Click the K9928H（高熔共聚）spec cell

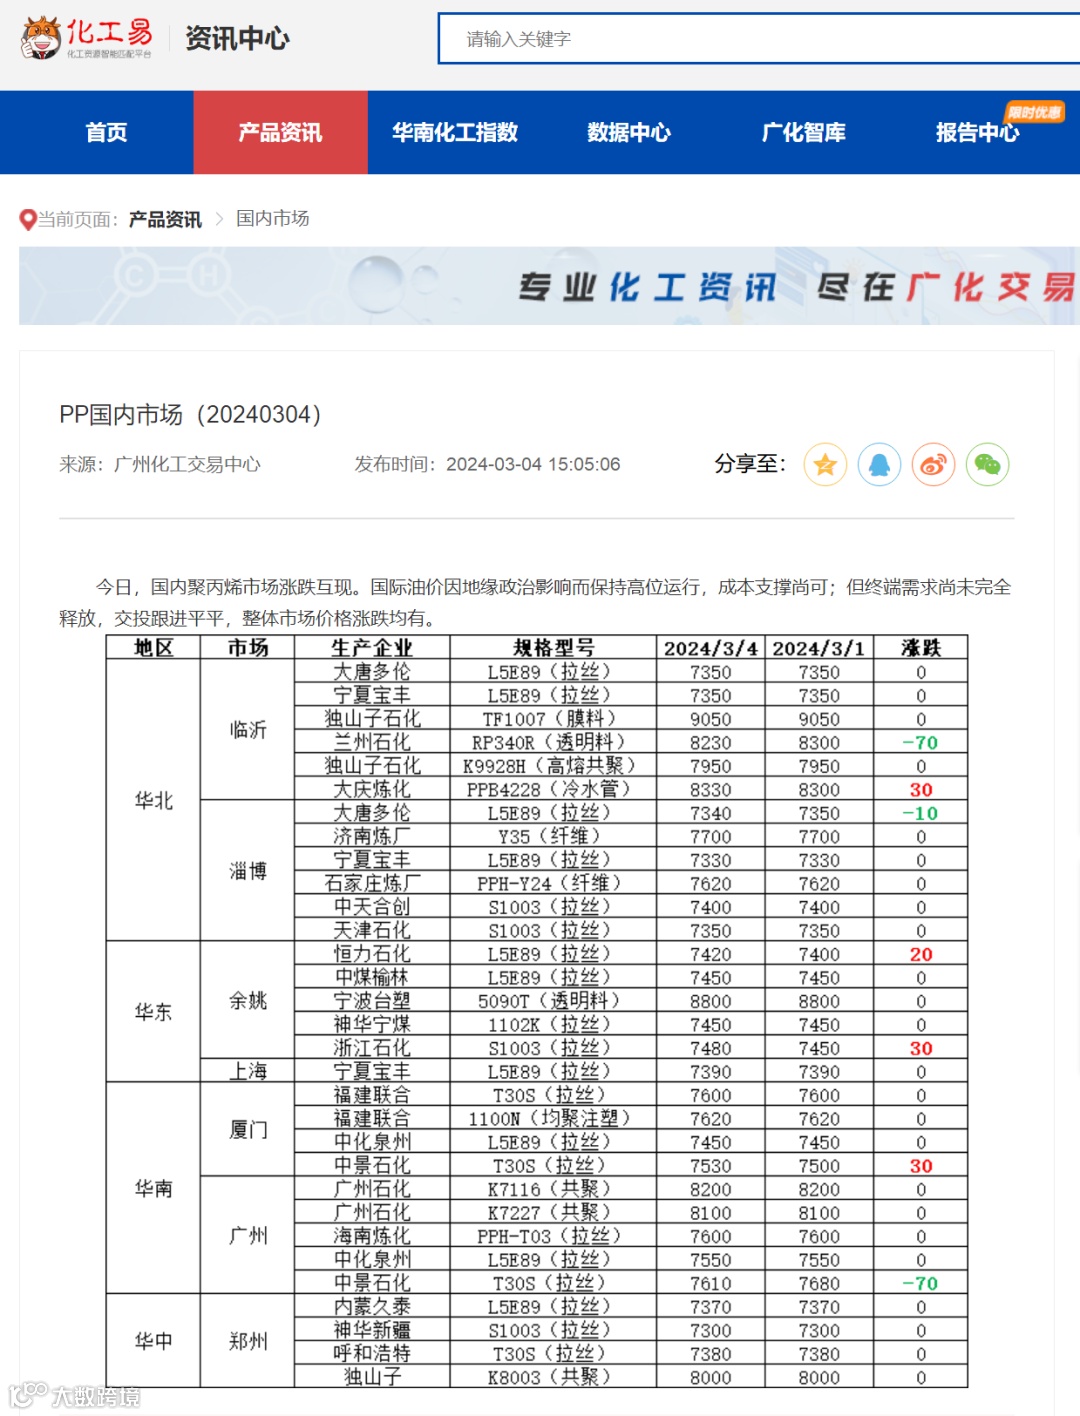coord(553,766)
